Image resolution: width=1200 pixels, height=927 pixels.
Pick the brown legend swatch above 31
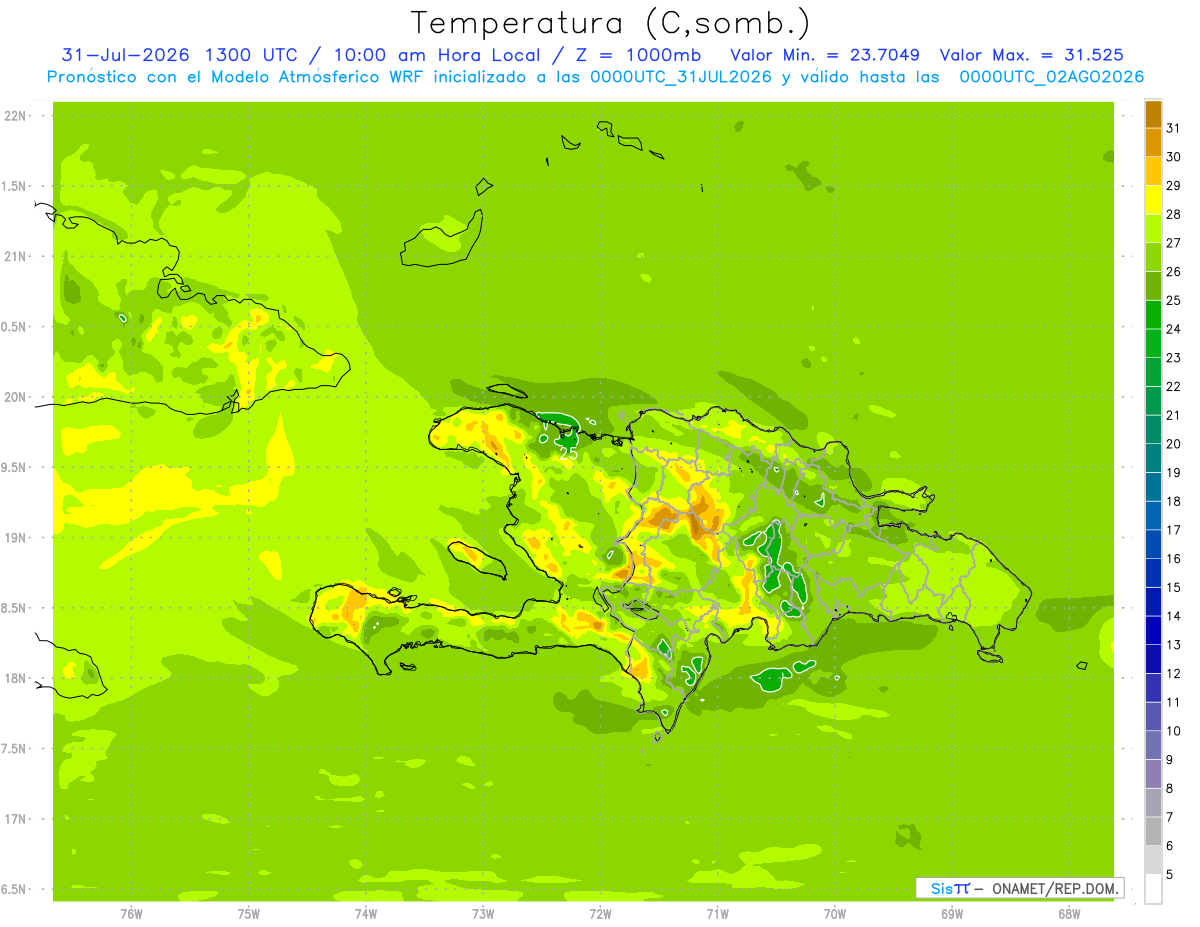tap(1153, 114)
